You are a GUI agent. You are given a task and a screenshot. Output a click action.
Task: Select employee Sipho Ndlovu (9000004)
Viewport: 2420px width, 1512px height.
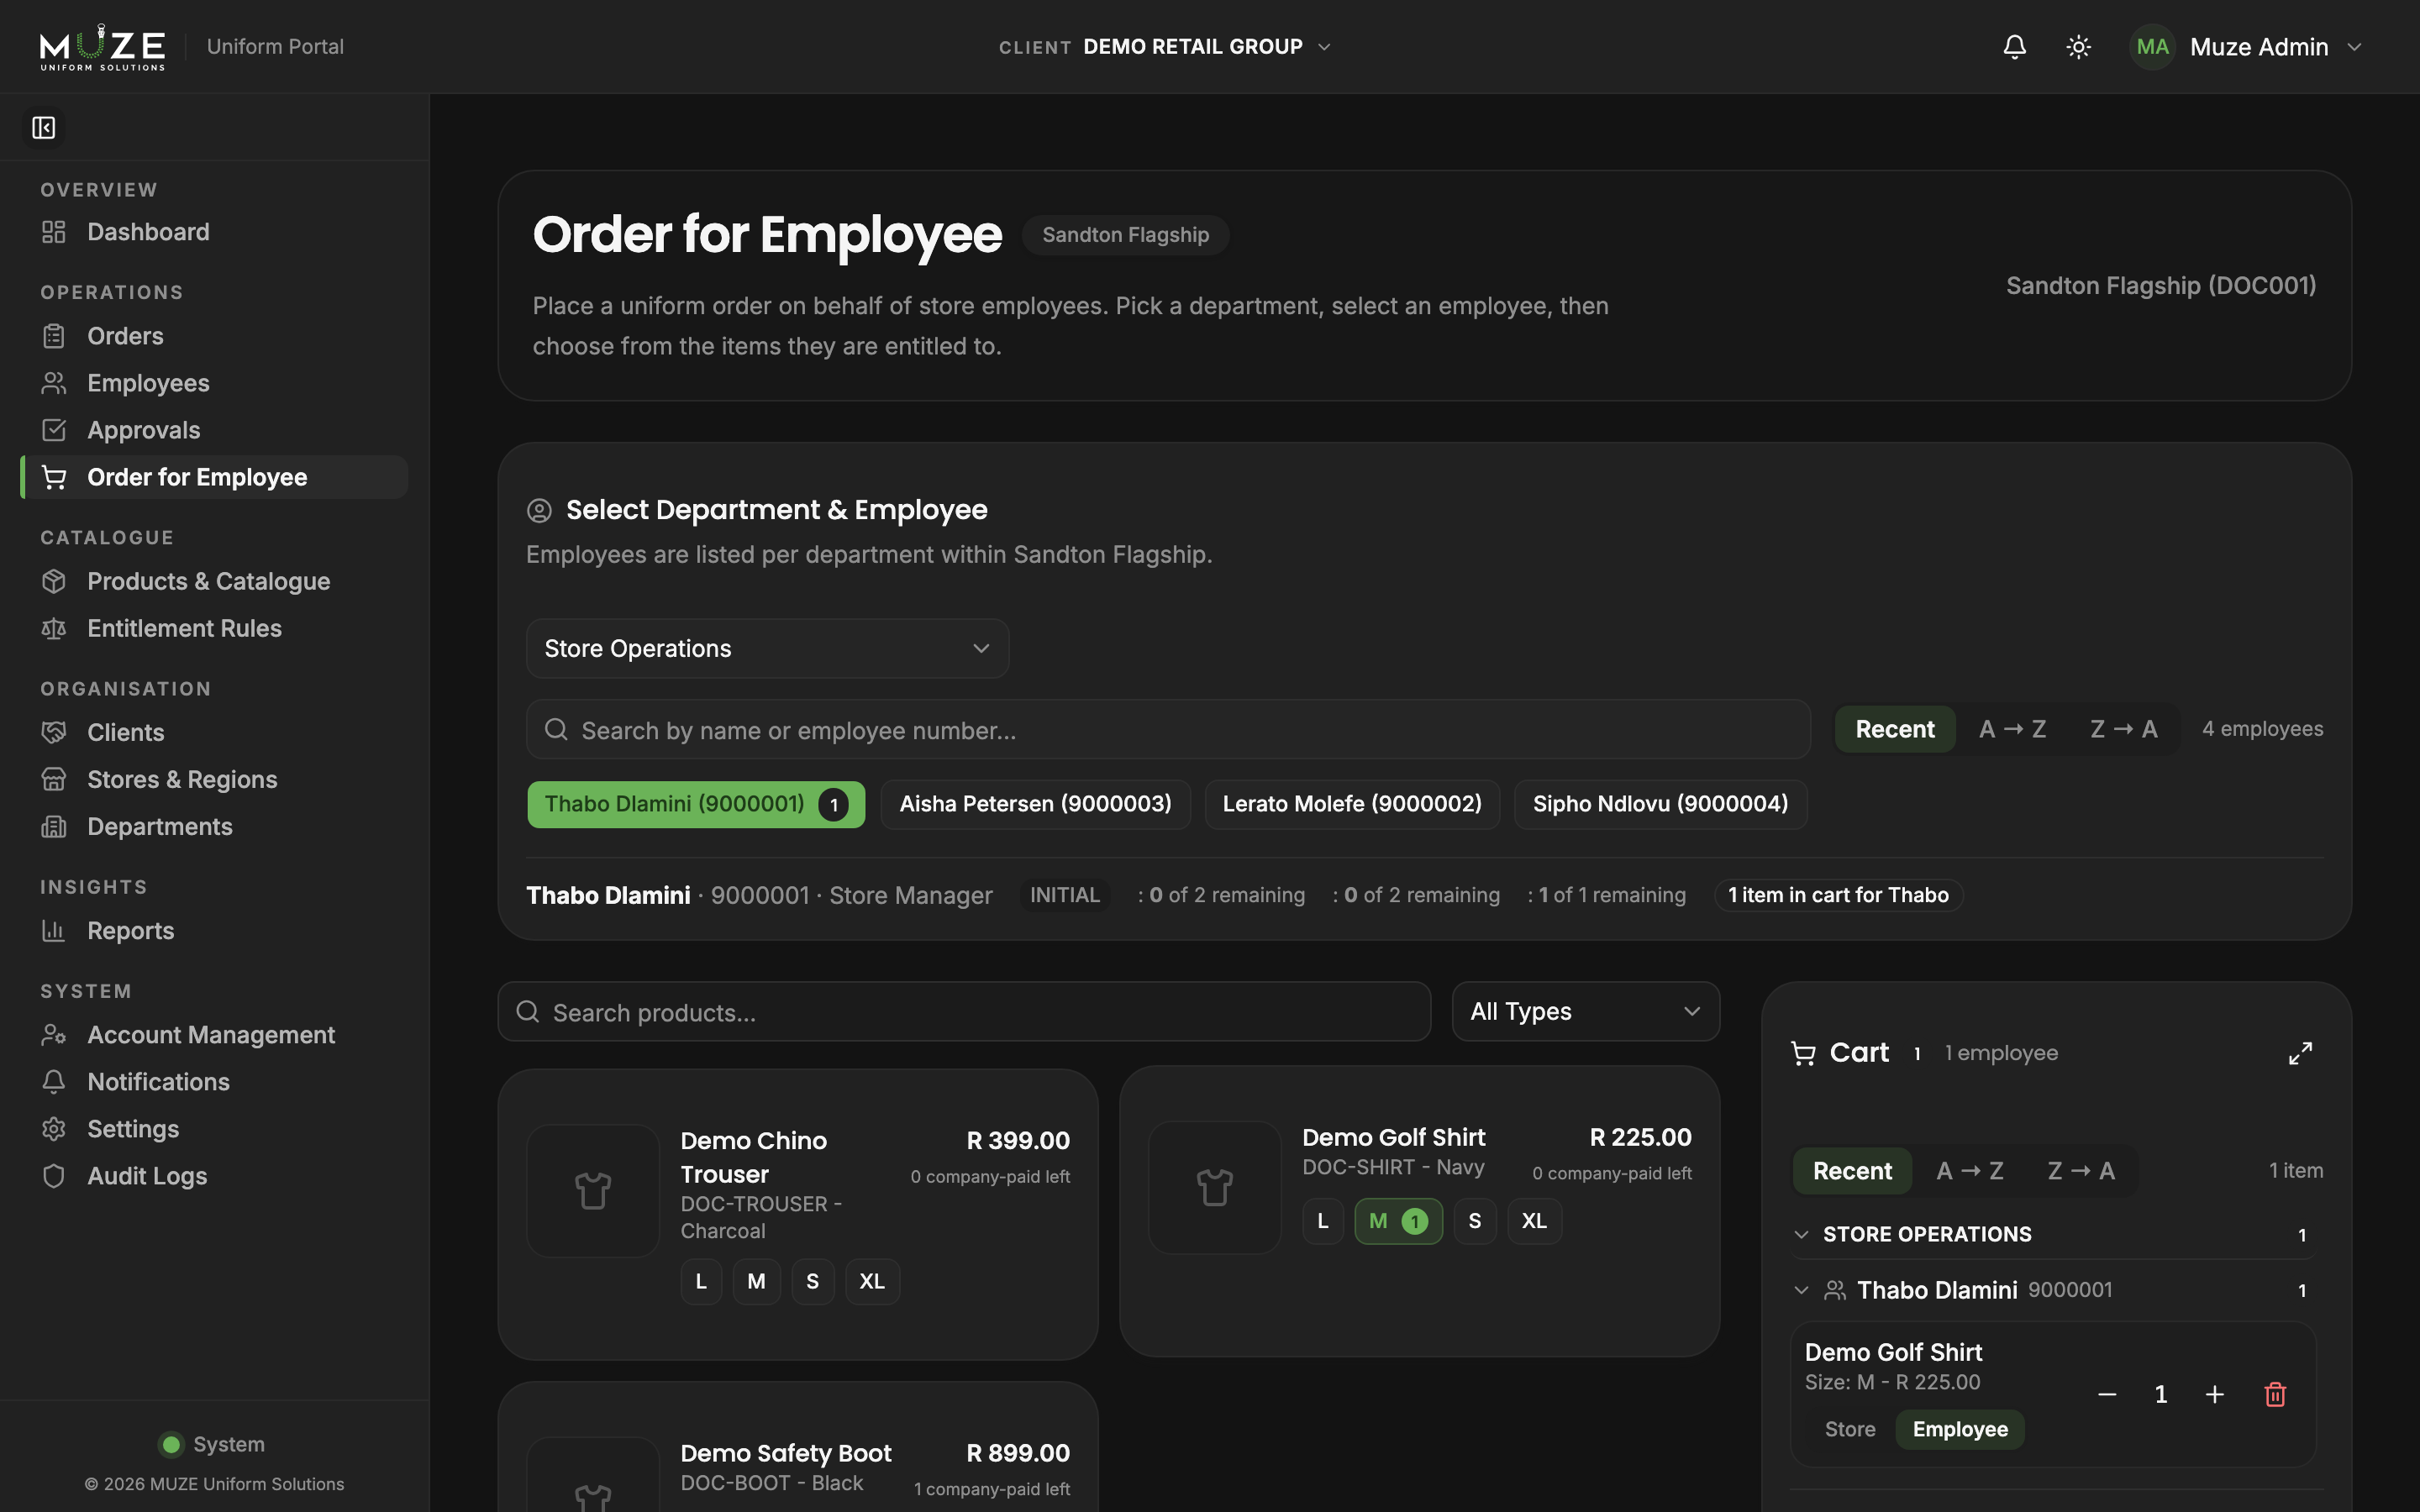[x=1660, y=804]
